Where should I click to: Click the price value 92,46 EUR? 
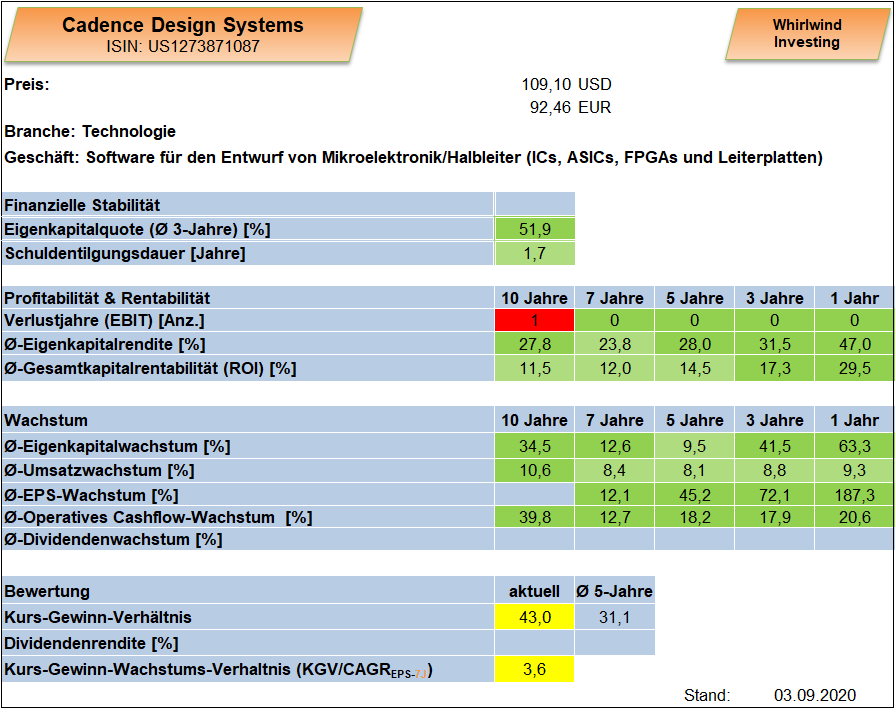(x=570, y=107)
